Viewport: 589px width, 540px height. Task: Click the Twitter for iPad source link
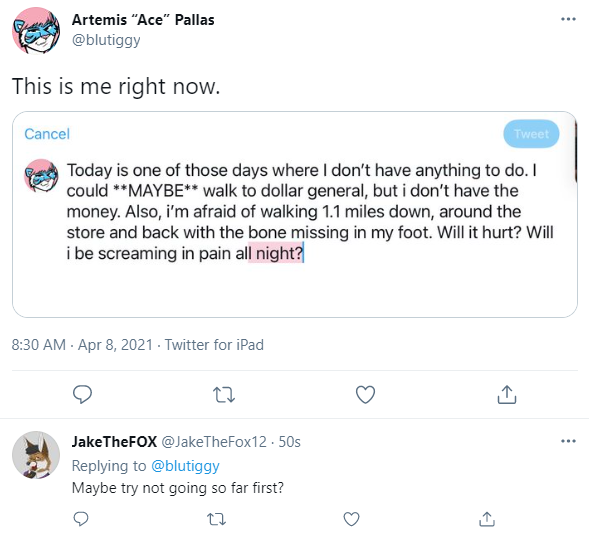[214, 344]
